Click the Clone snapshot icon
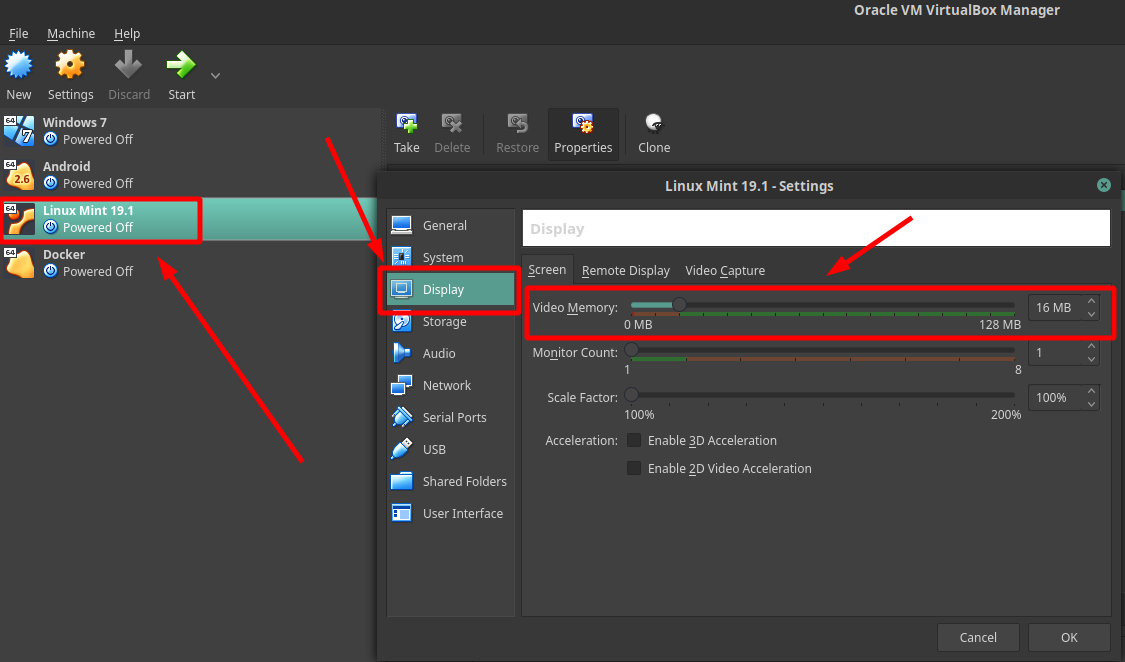This screenshot has width=1125, height=662. tap(654, 124)
